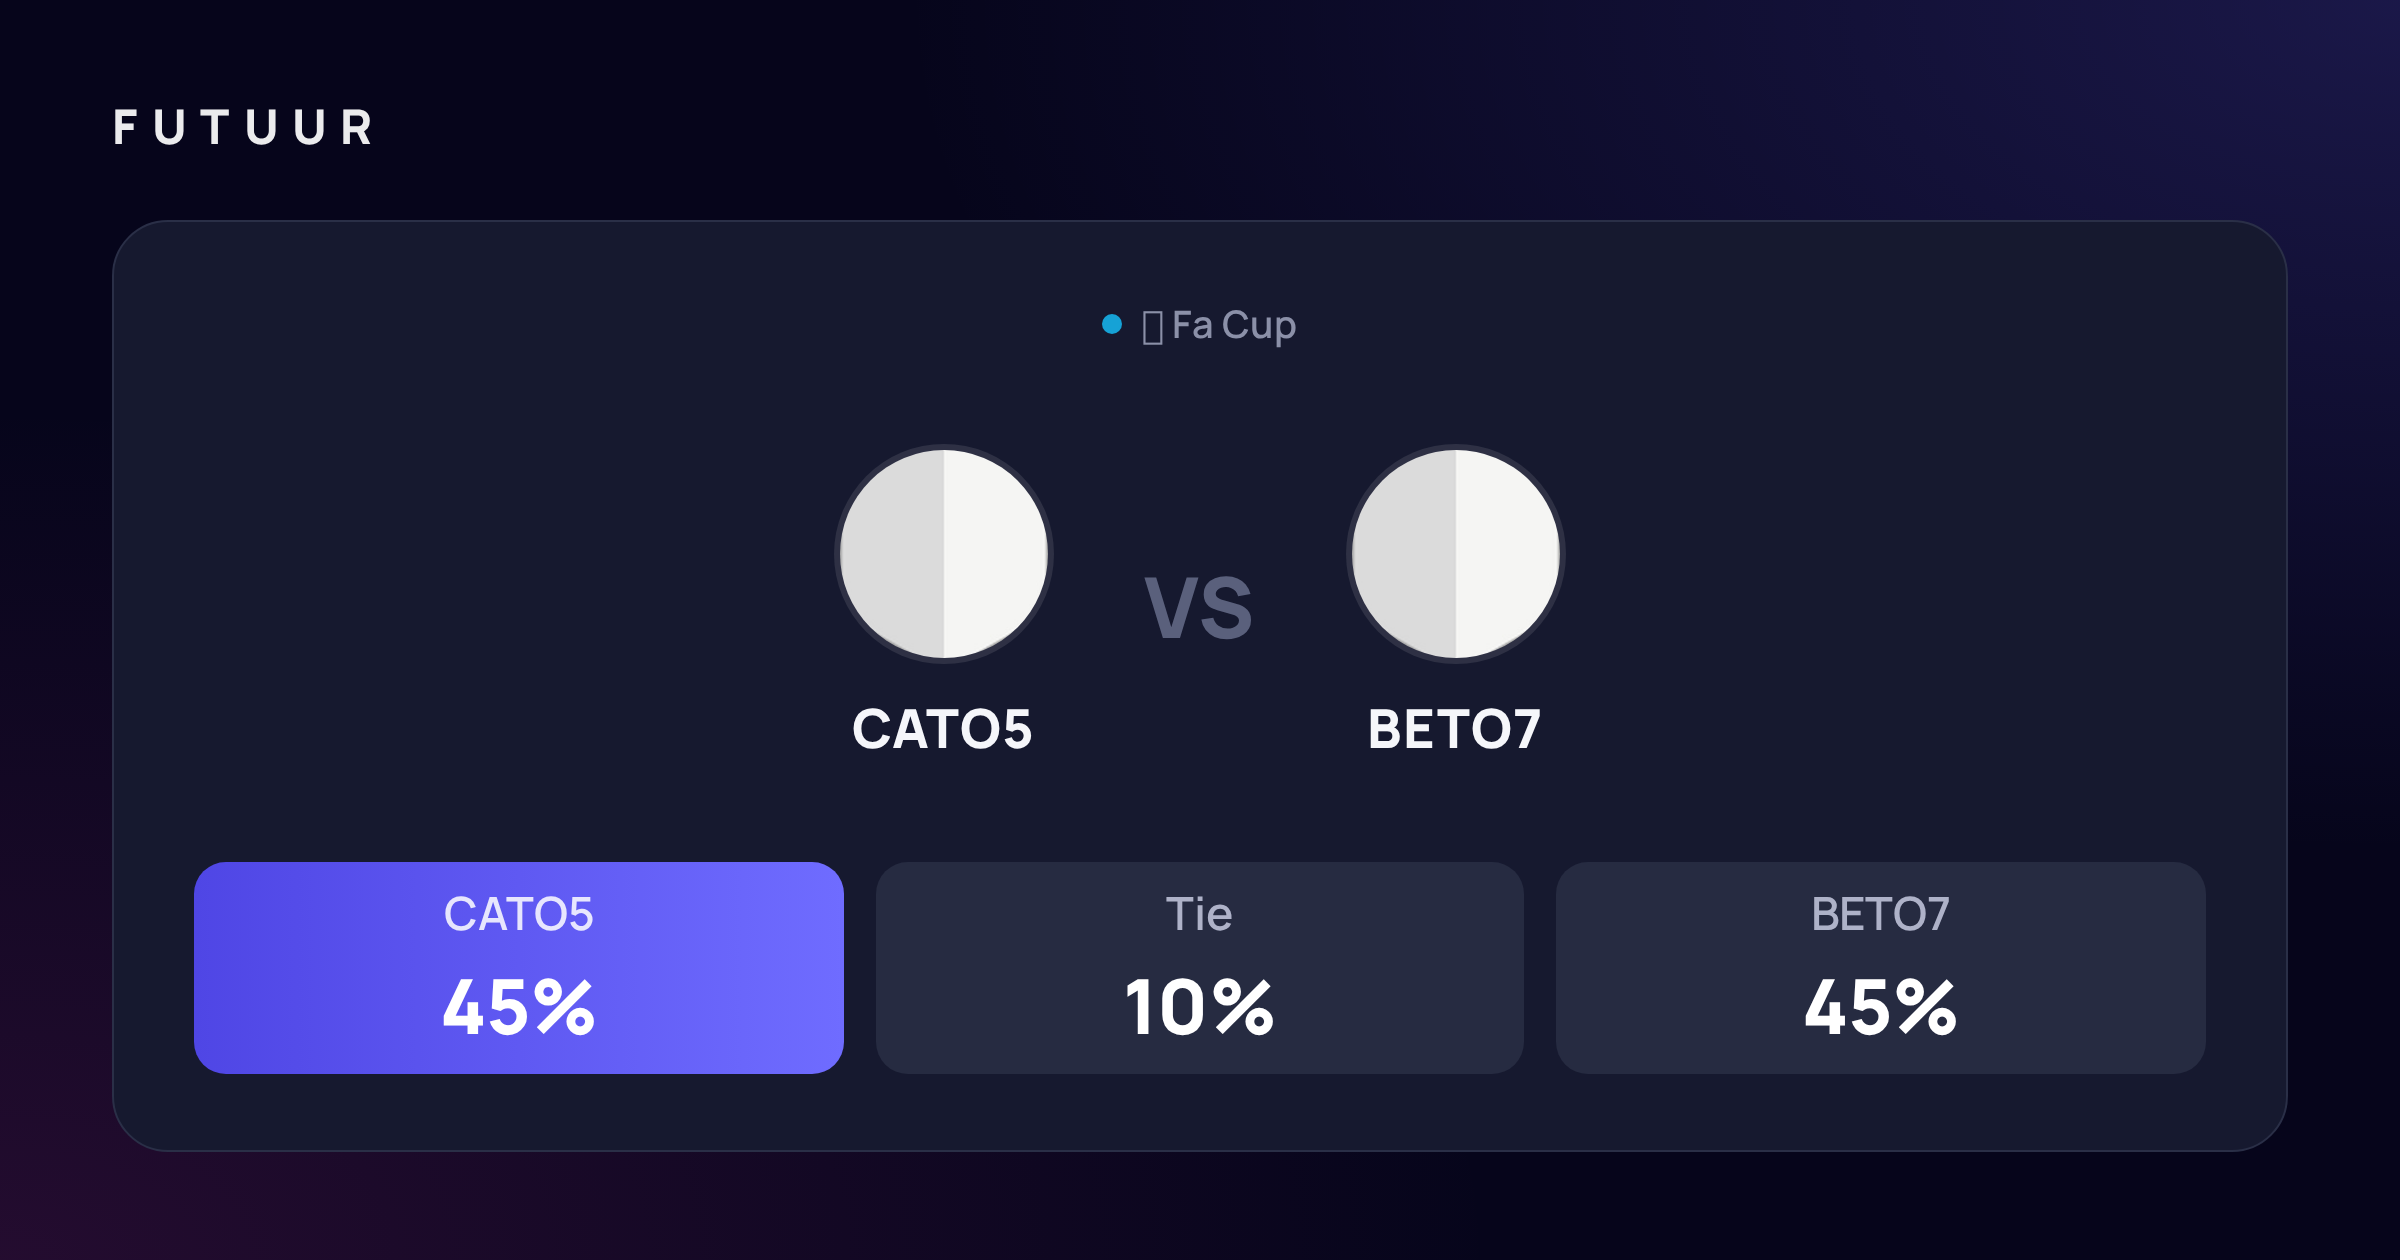Click the 10% value in Tie card
The image size is (2400, 1260).
(1200, 1007)
